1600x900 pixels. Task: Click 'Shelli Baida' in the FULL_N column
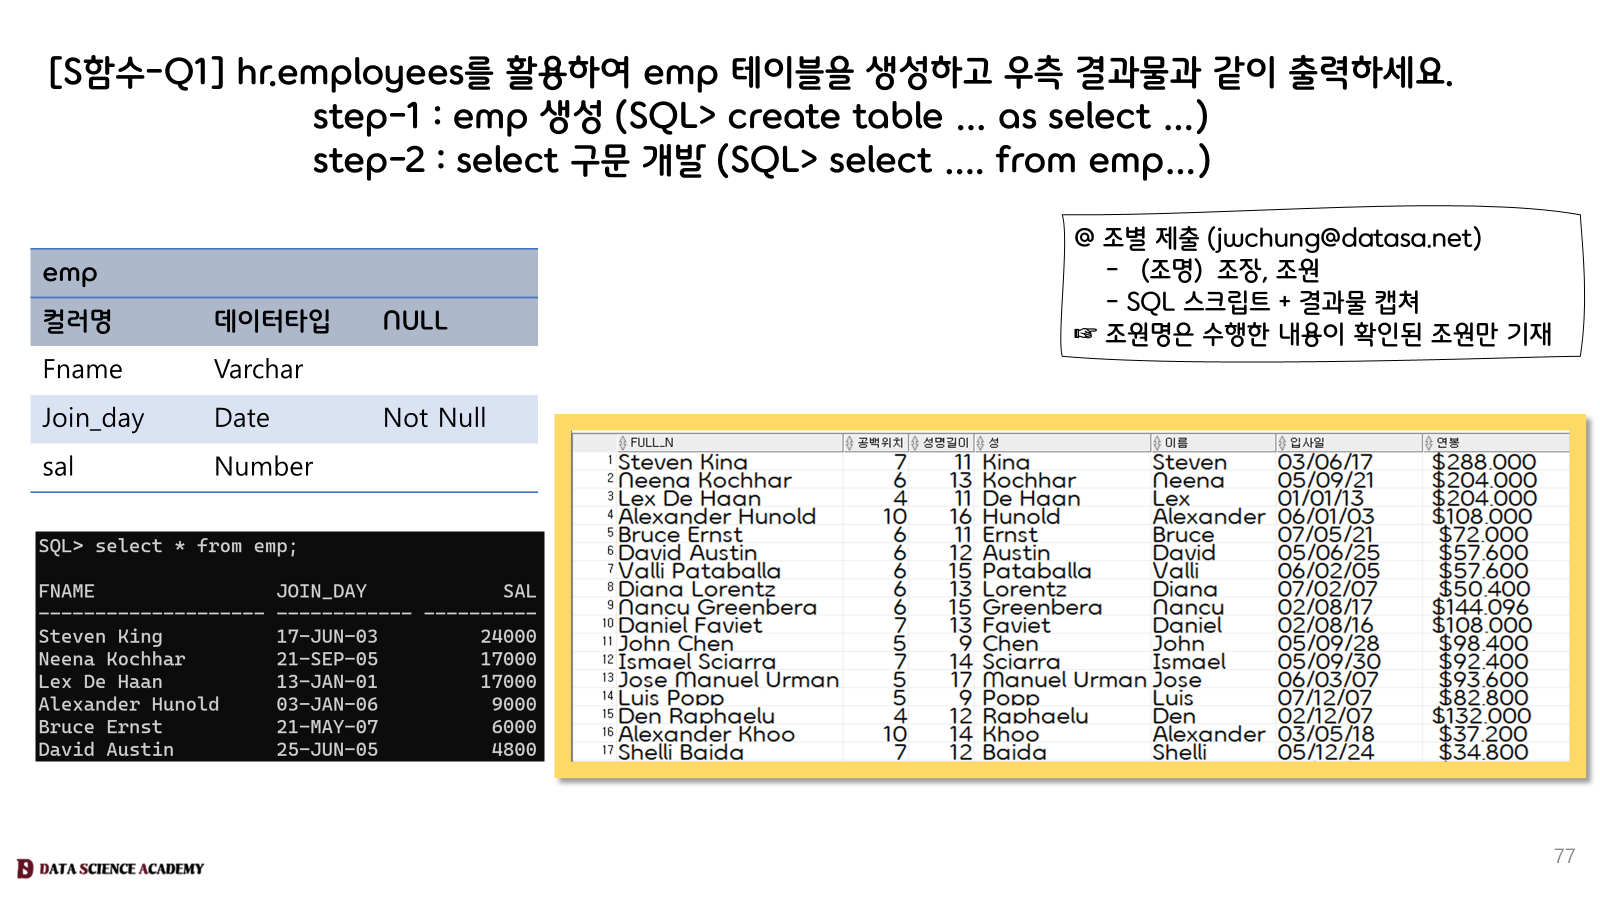[x=681, y=752]
